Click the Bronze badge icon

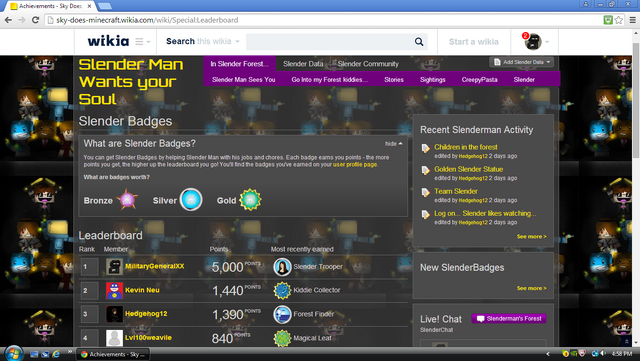tap(127, 200)
